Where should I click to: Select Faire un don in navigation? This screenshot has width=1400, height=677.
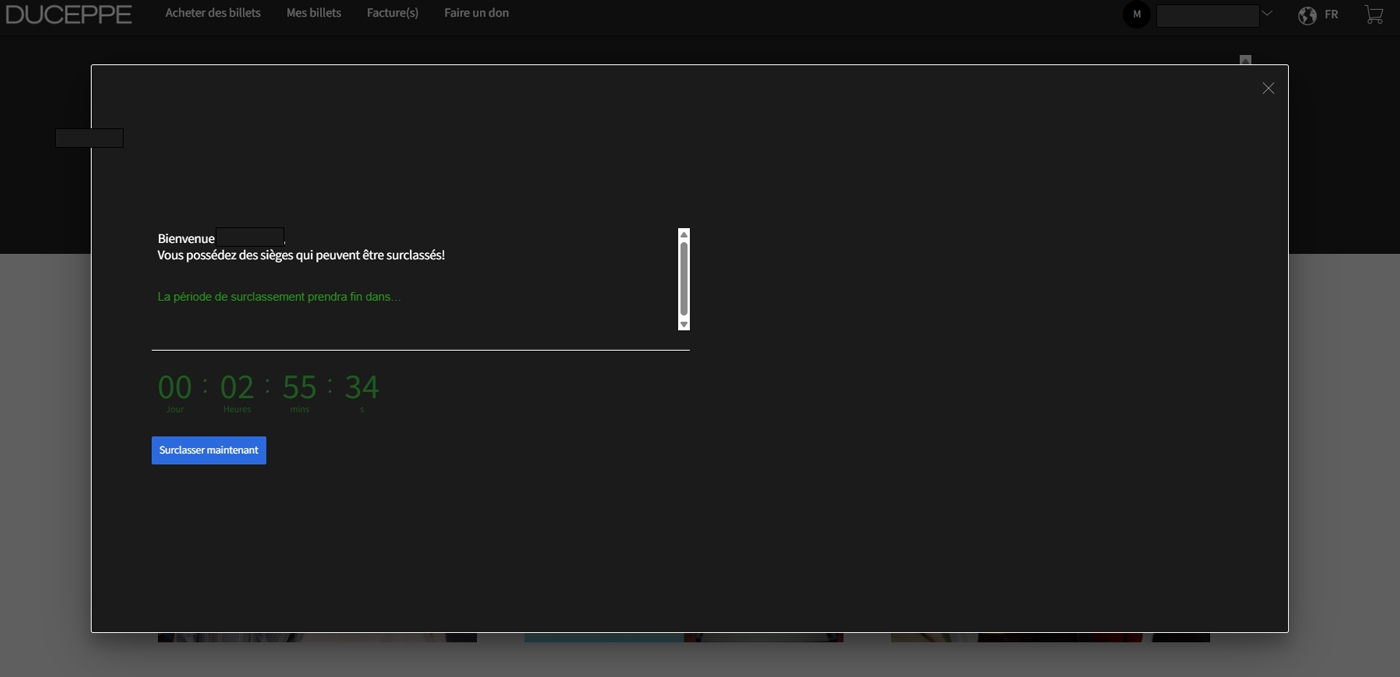(x=476, y=13)
